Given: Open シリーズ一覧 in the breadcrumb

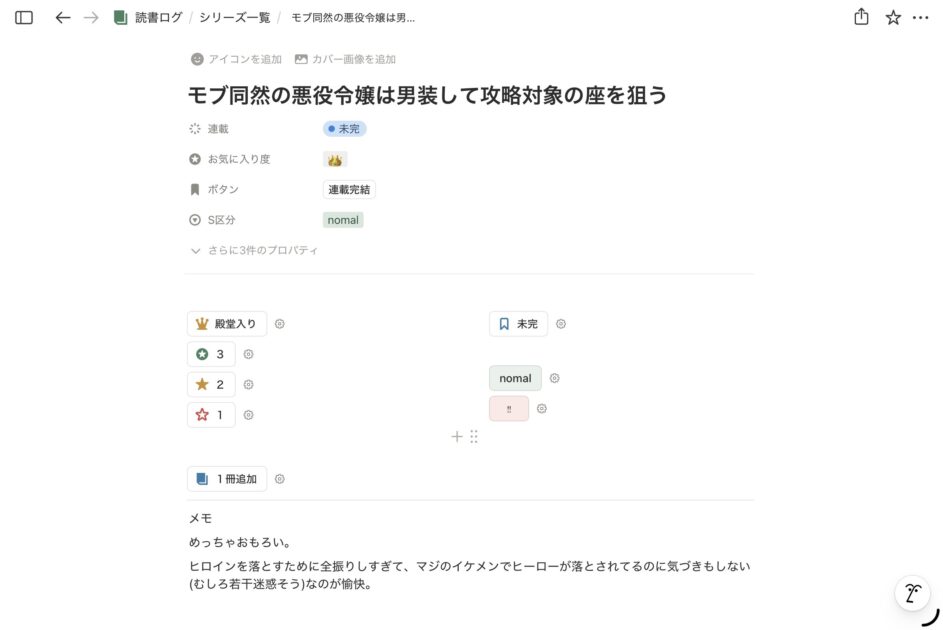Looking at the screenshot, I should (235, 18).
